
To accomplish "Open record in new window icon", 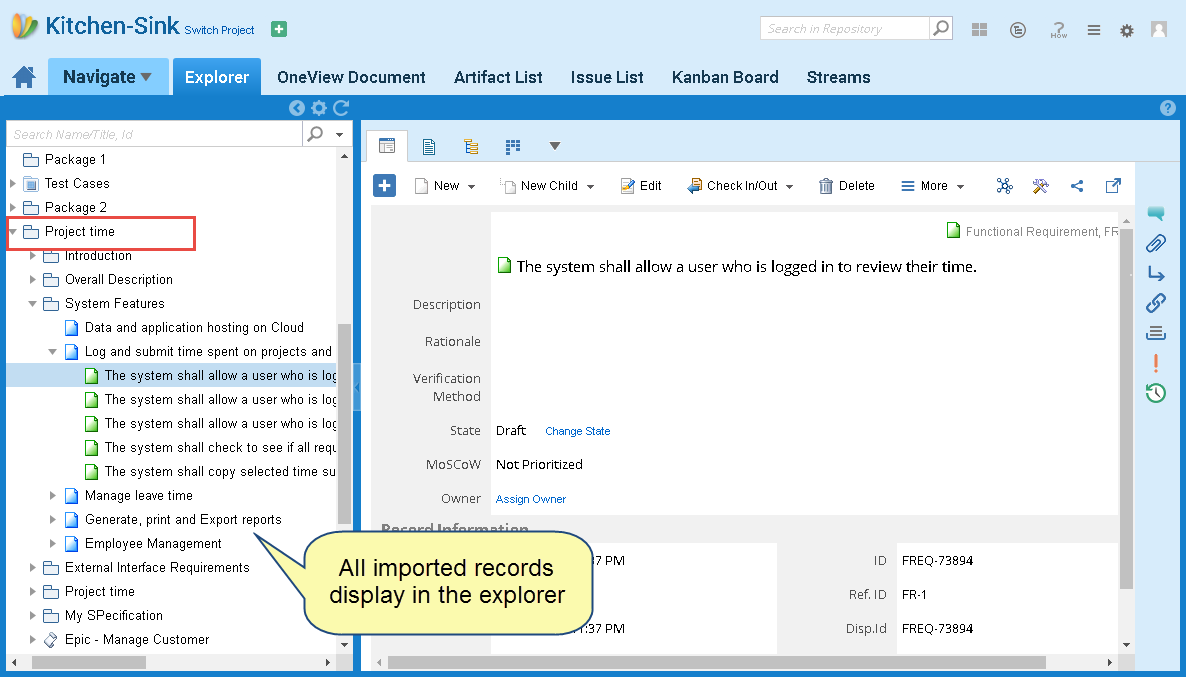I will (x=1113, y=185).
